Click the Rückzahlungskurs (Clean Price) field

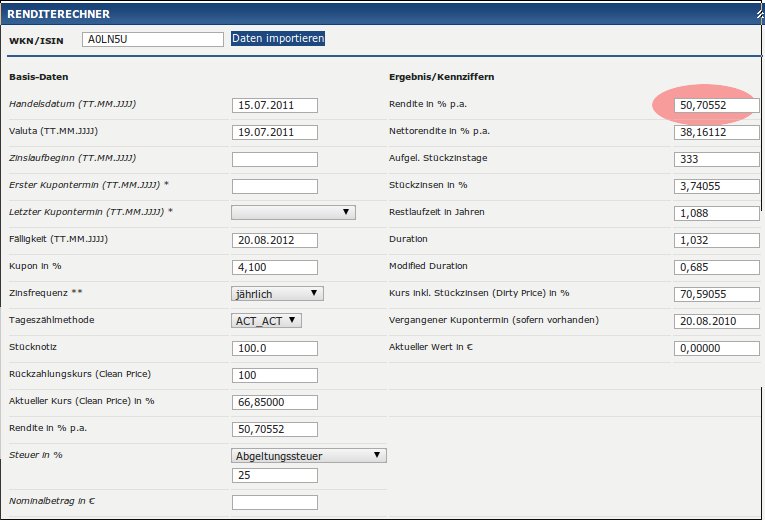[274, 375]
